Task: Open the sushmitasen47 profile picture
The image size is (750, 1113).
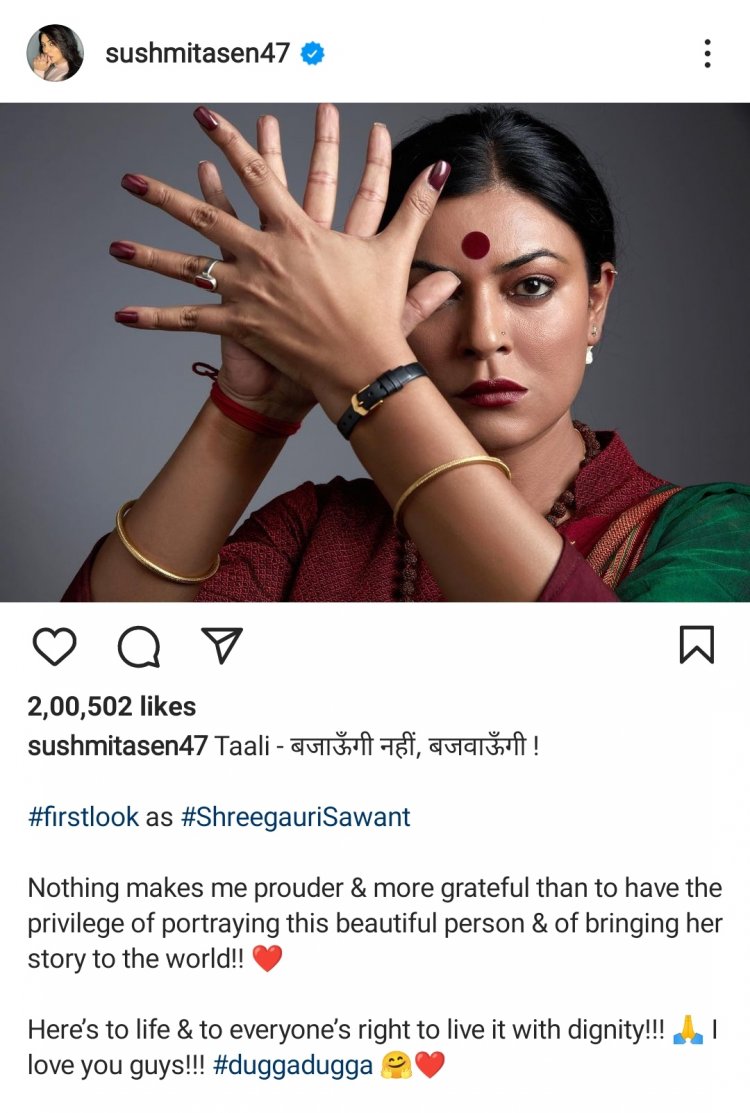Action: click(x=55, y=53)
